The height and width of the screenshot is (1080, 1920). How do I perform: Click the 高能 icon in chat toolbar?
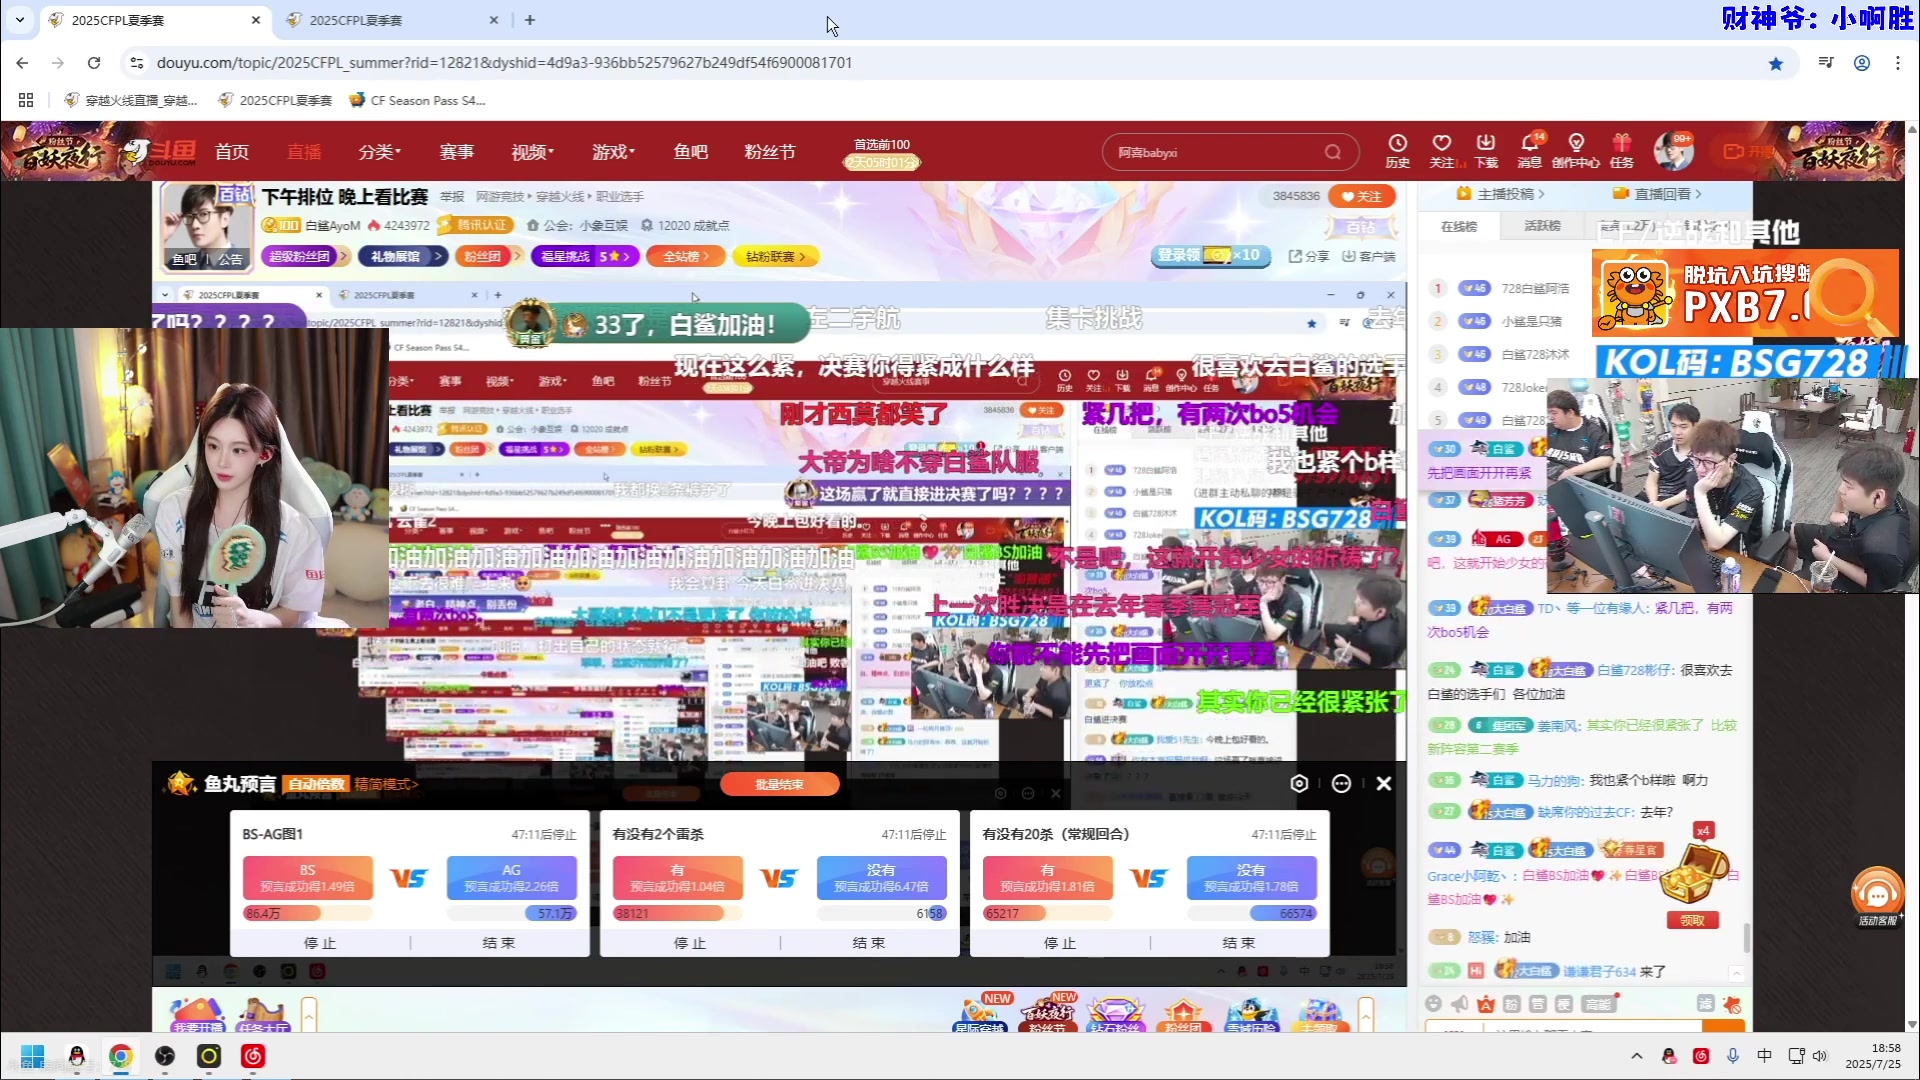pyautogui.click(x=1598, y=1004)
